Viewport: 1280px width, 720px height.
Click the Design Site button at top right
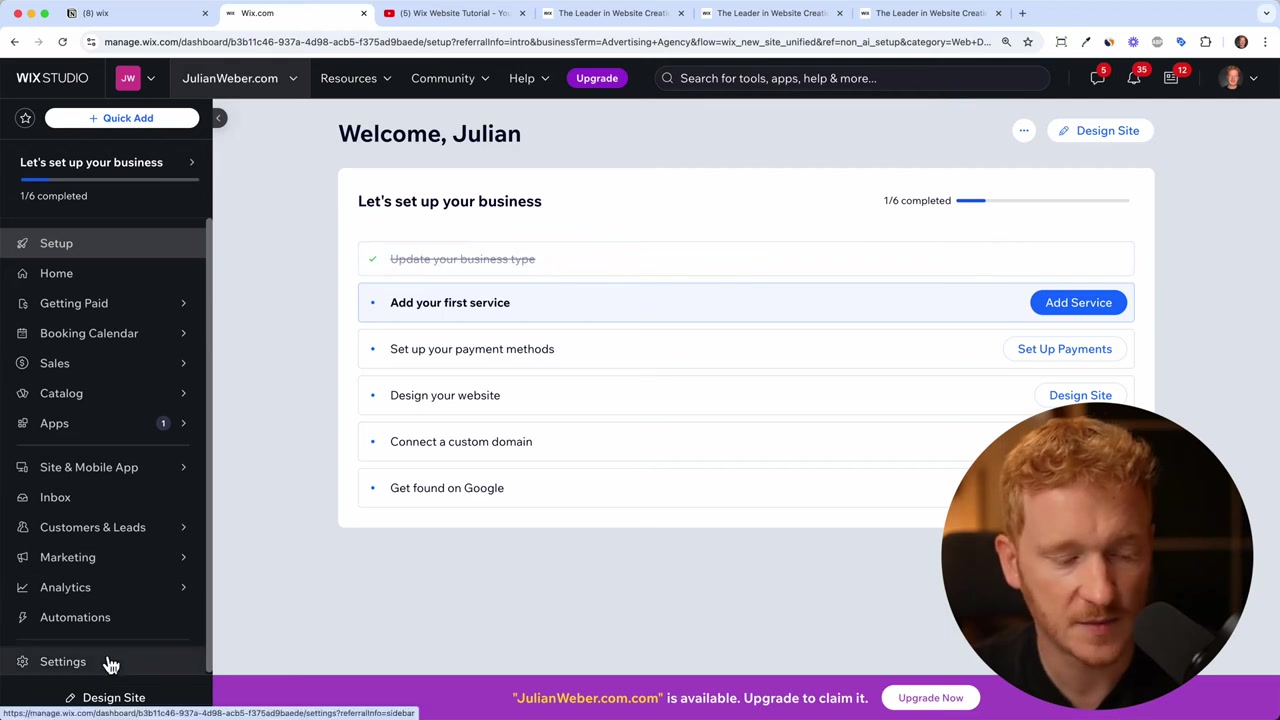(x=1100, y=131)
